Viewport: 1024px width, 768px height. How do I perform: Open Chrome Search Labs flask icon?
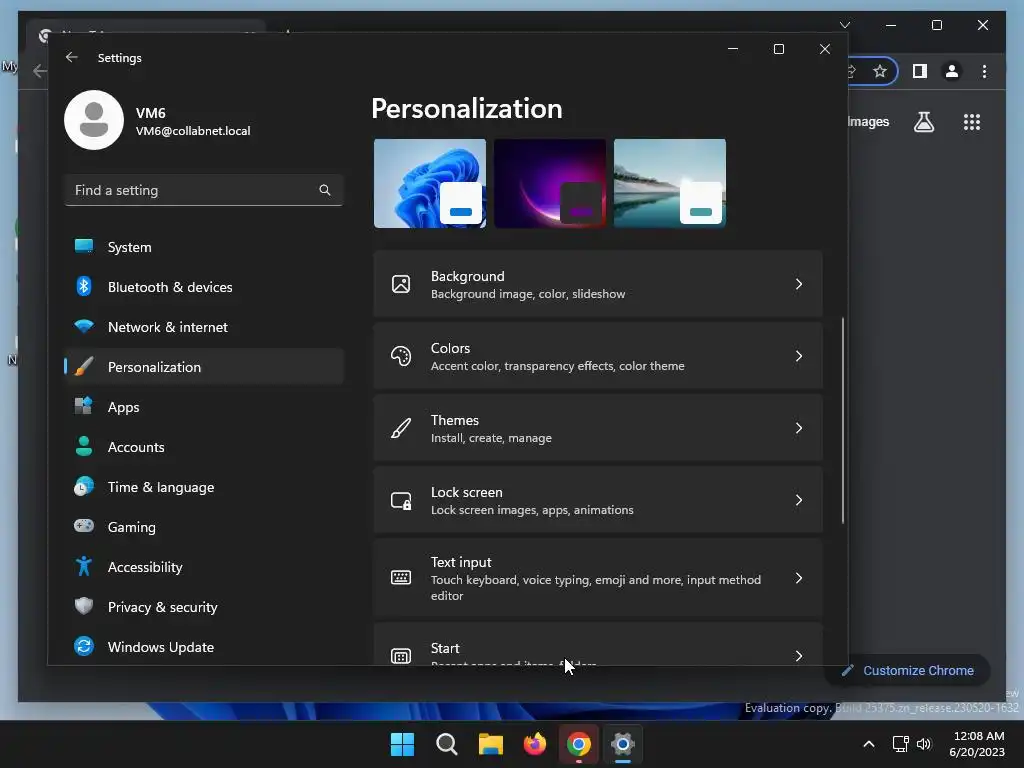pos(923,122)
